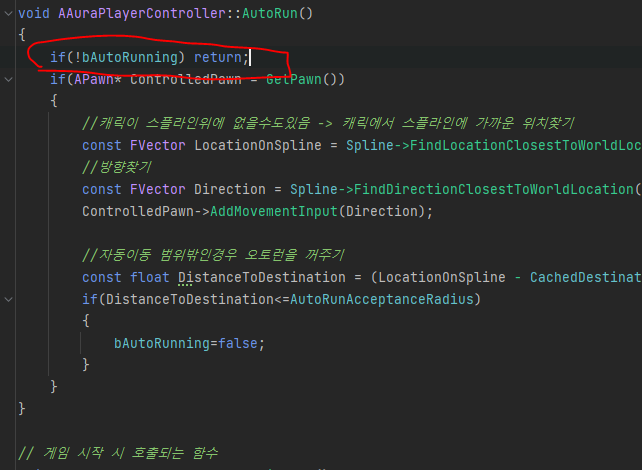The height and width of the screenshot is (470, 642).
Task: Click FindLocationClosestToWorldLoc method call
Action: click(x=526, y=145)
